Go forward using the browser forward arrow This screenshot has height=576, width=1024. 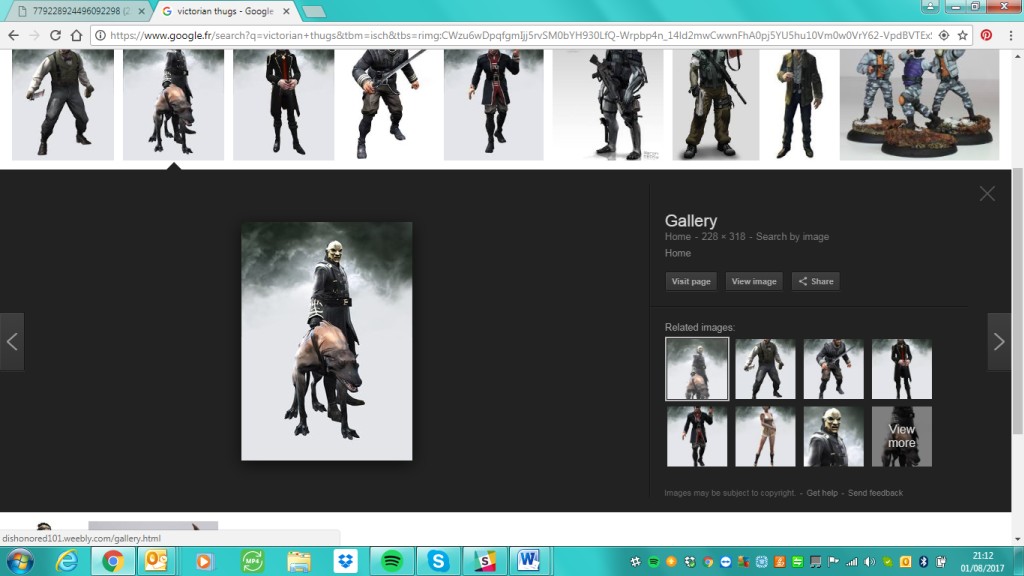tap(35, 35)
